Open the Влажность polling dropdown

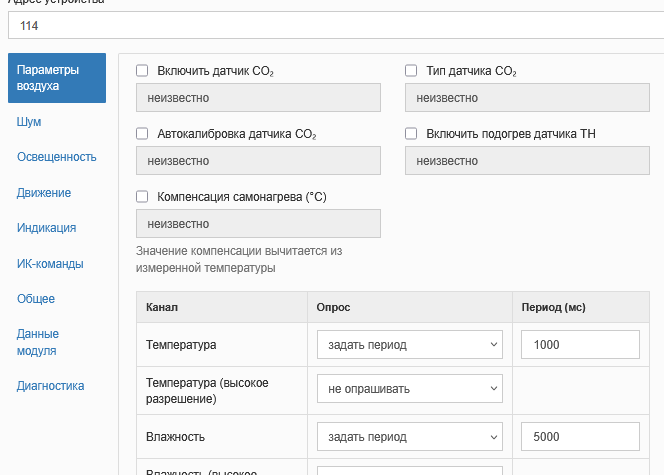409,437
